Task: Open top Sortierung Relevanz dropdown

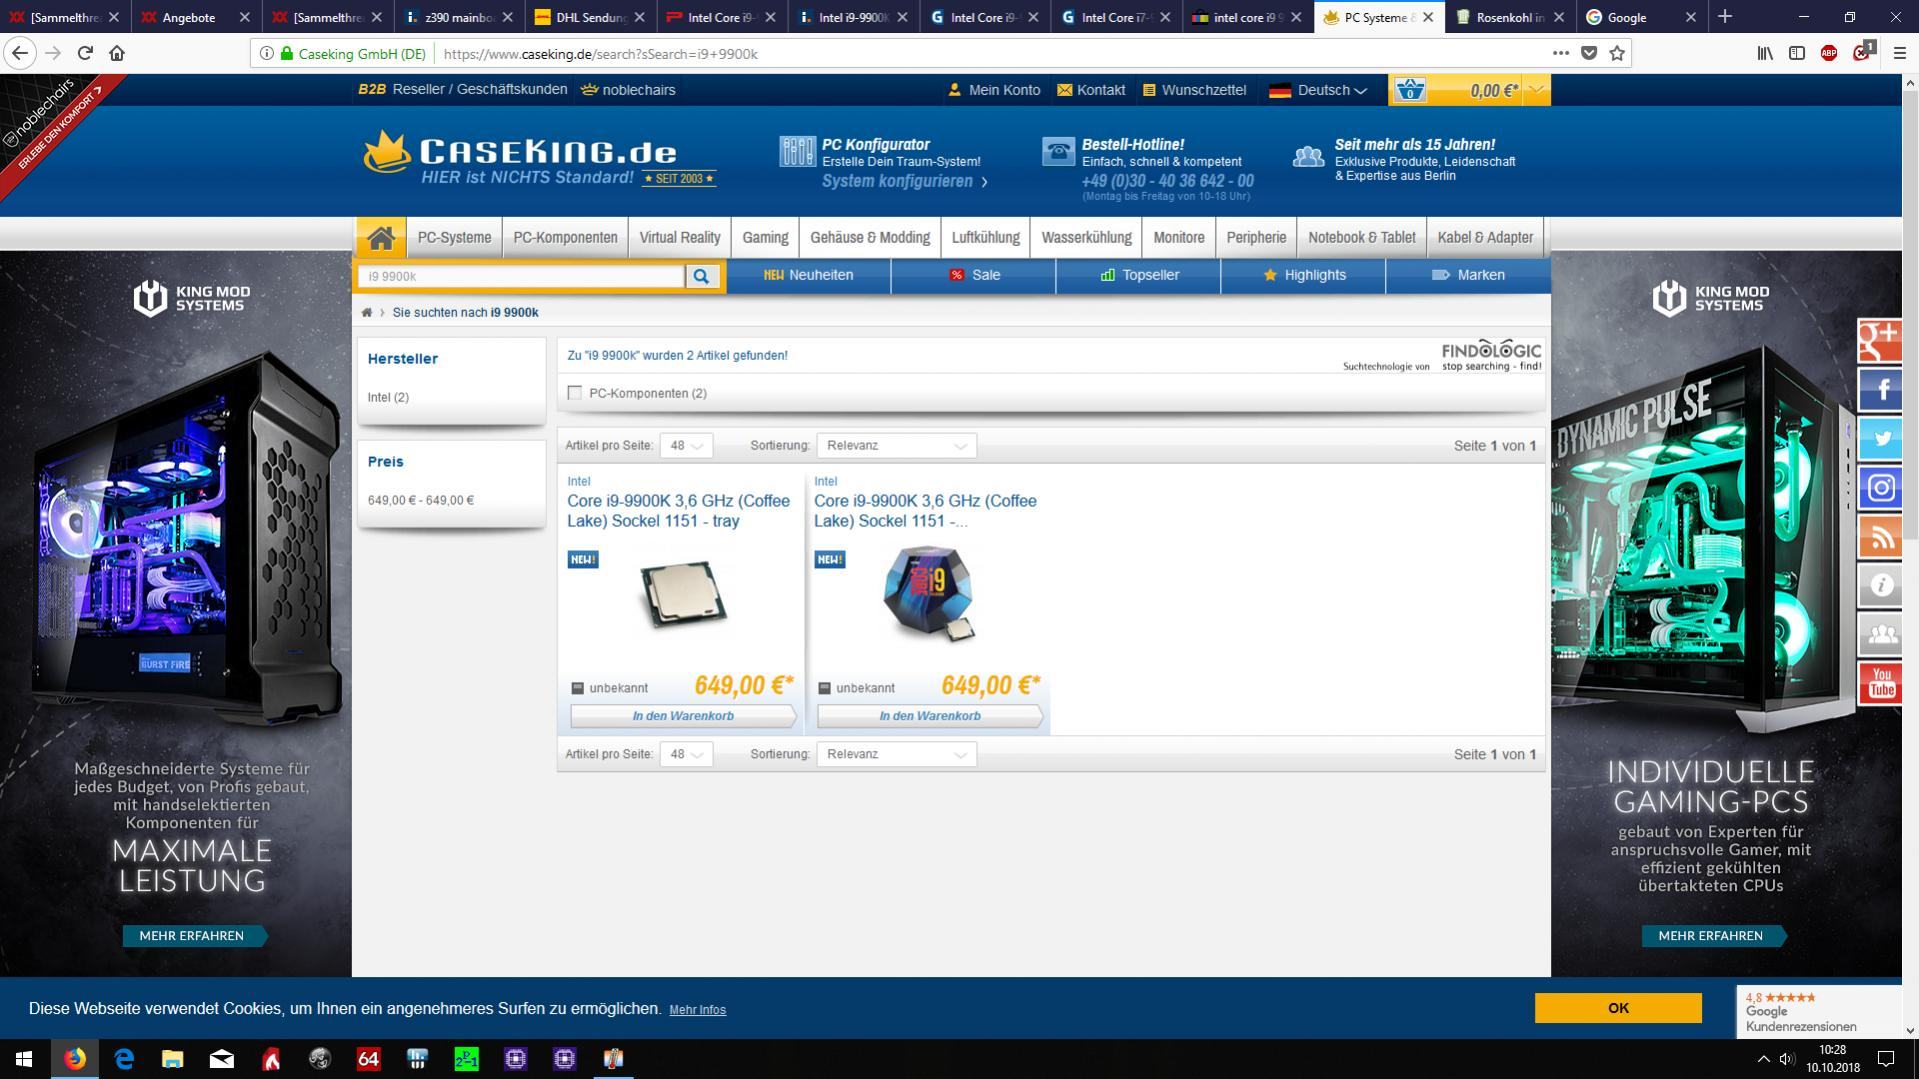Action: [x=896, y=446]
